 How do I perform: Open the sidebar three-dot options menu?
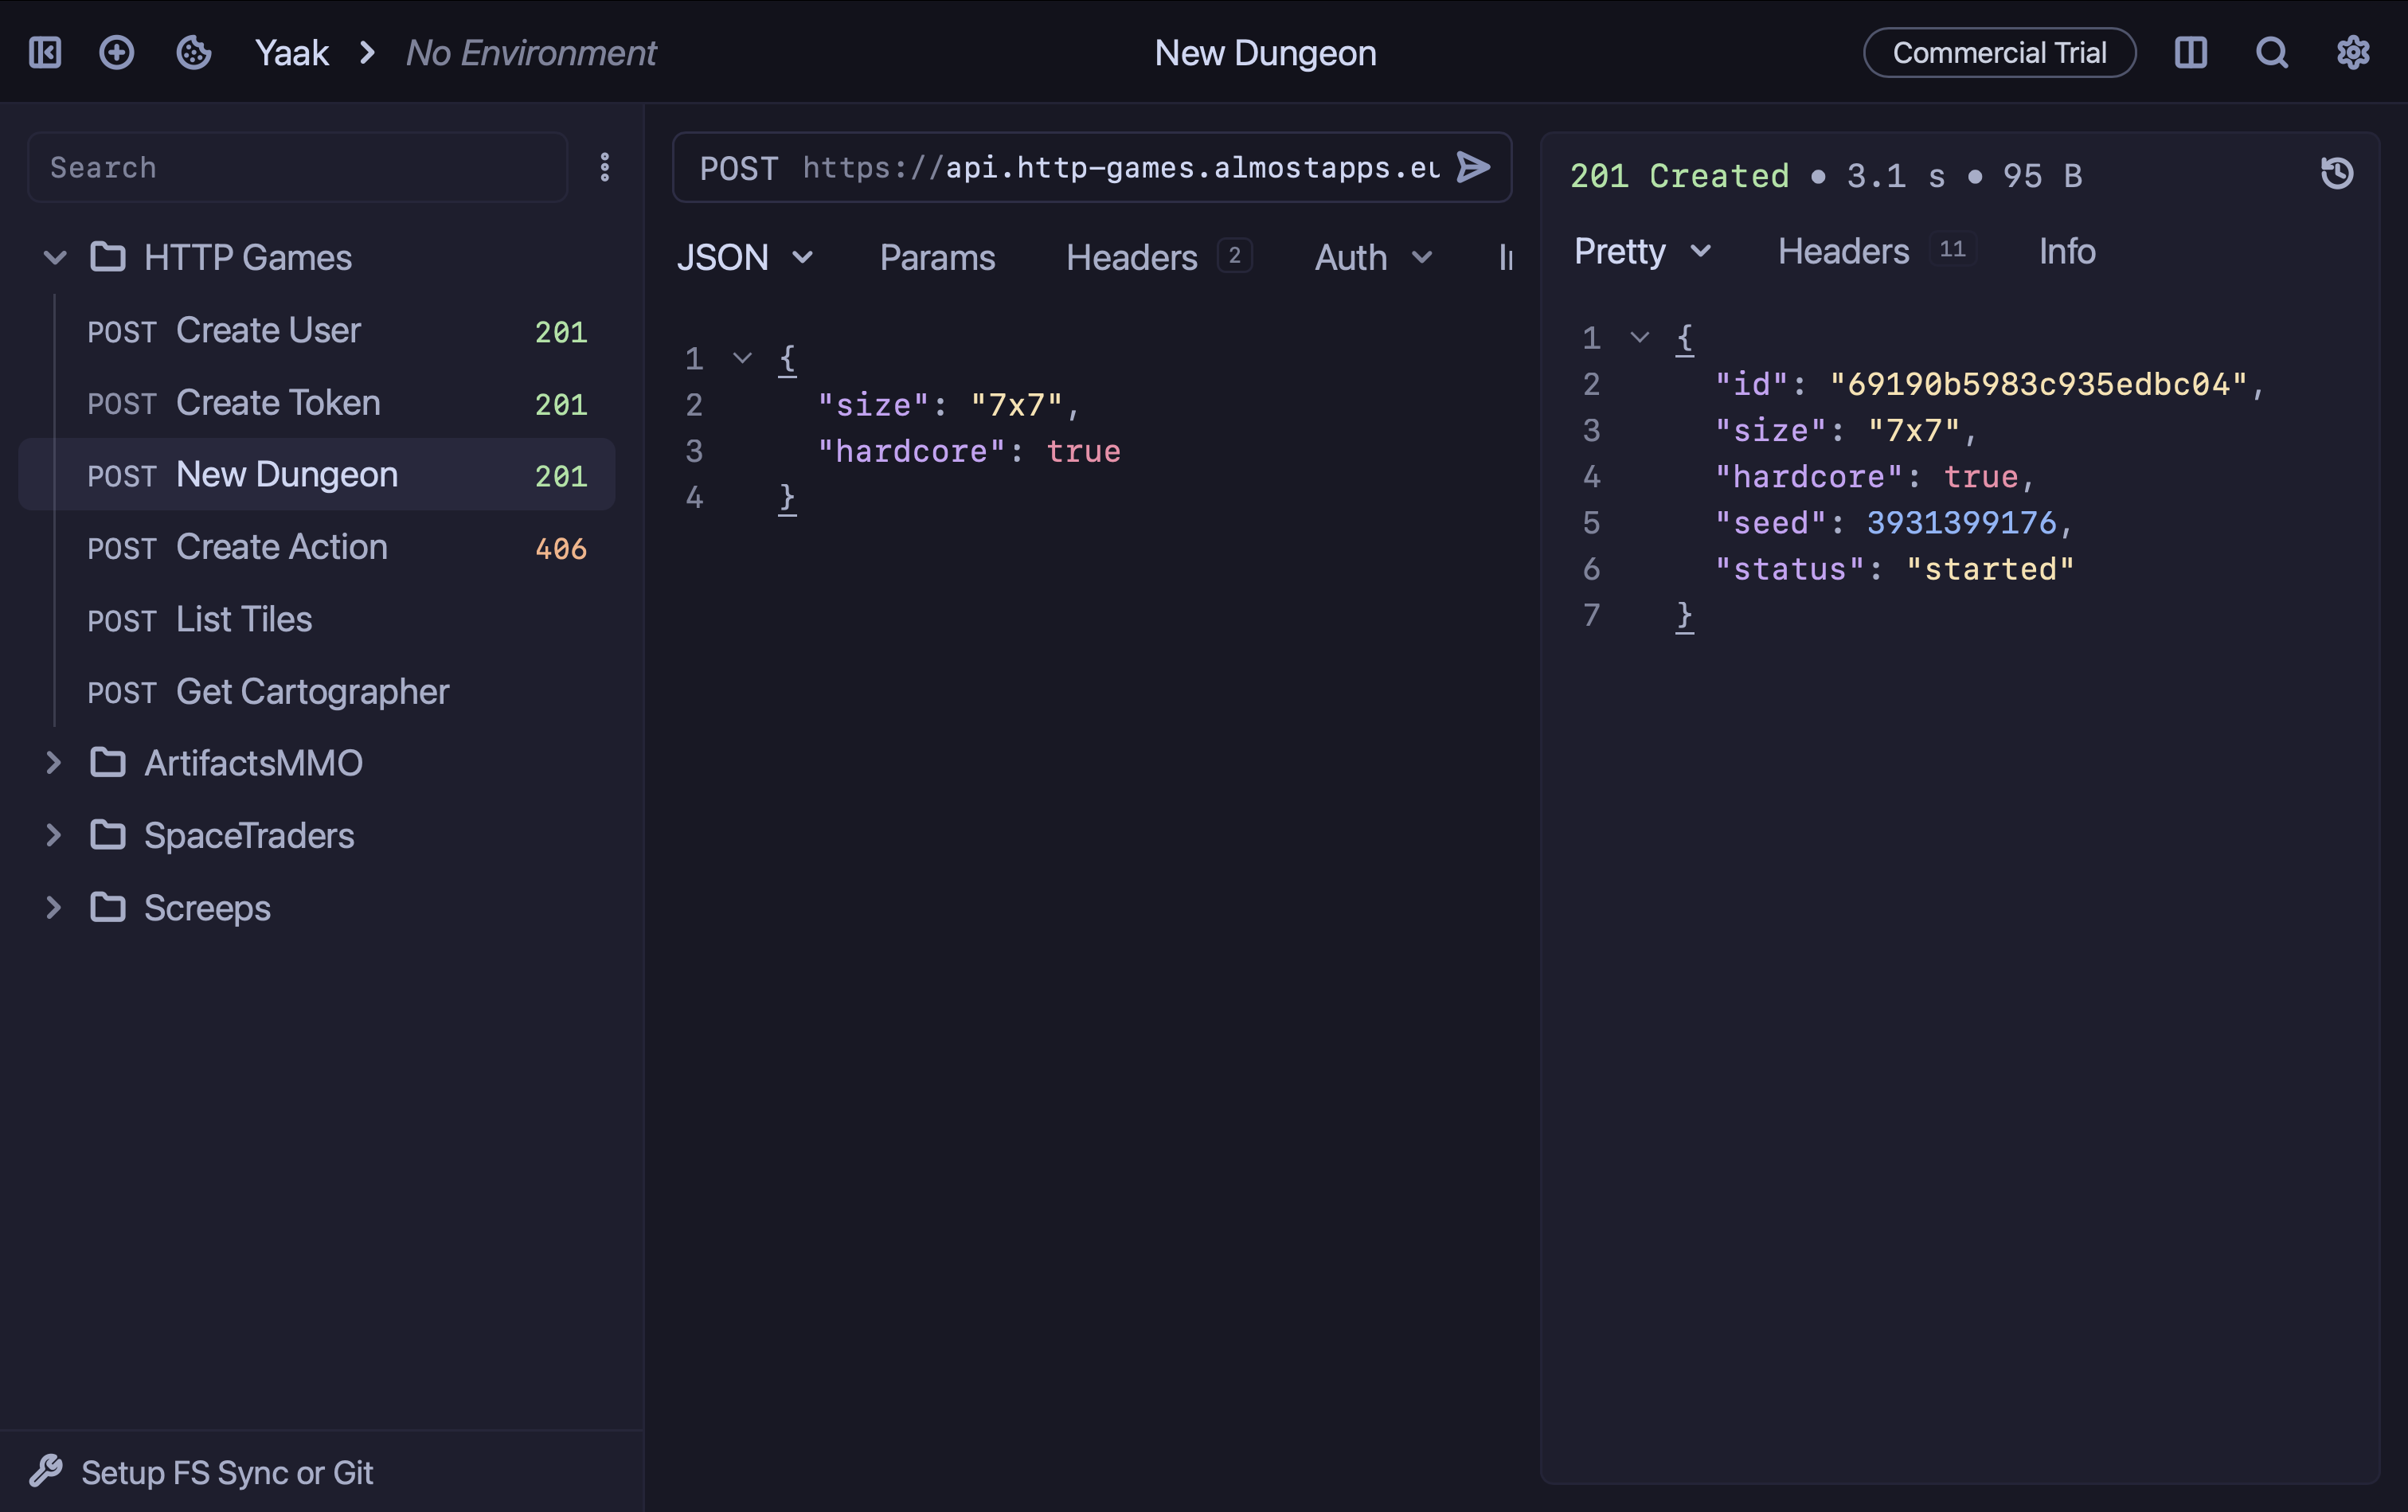[x=605, y=167]
